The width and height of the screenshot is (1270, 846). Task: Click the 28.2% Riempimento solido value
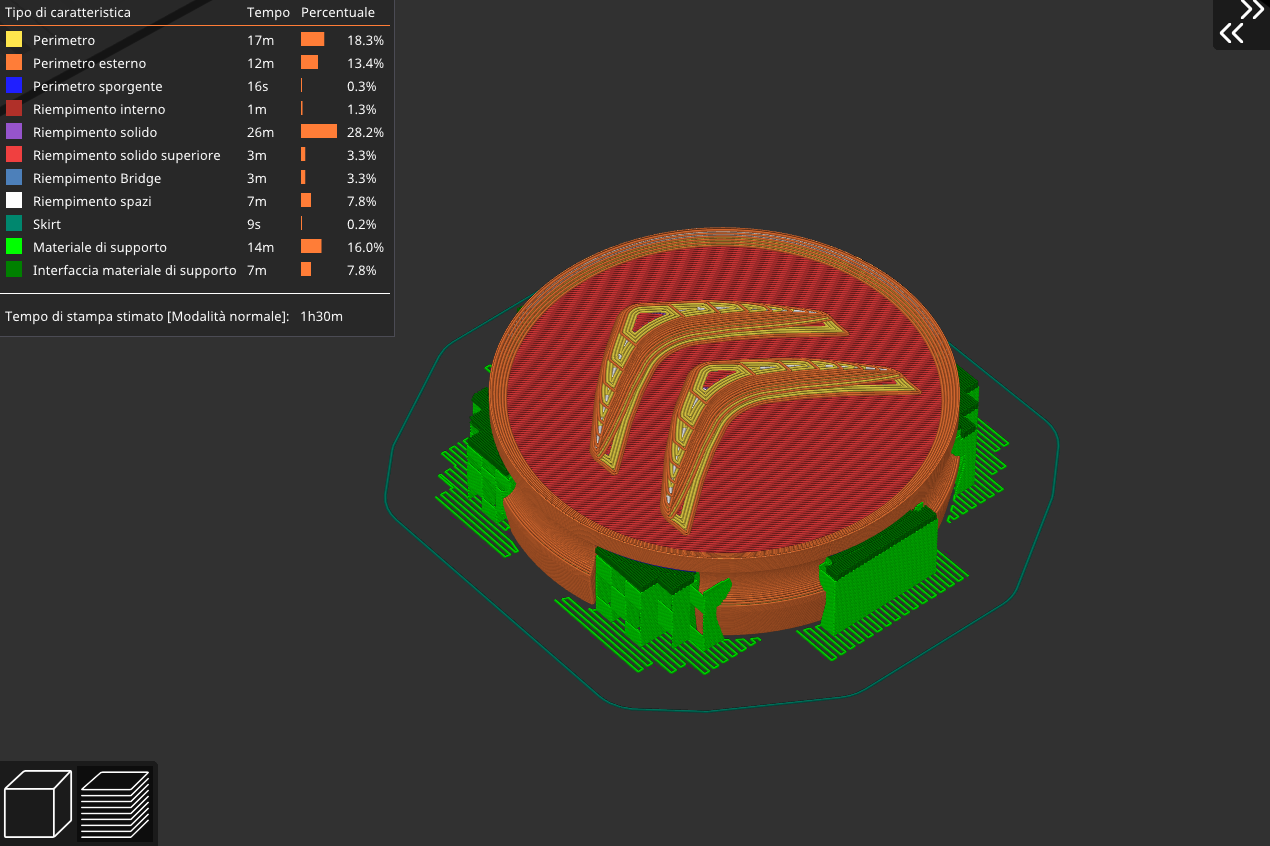(365, 132)
